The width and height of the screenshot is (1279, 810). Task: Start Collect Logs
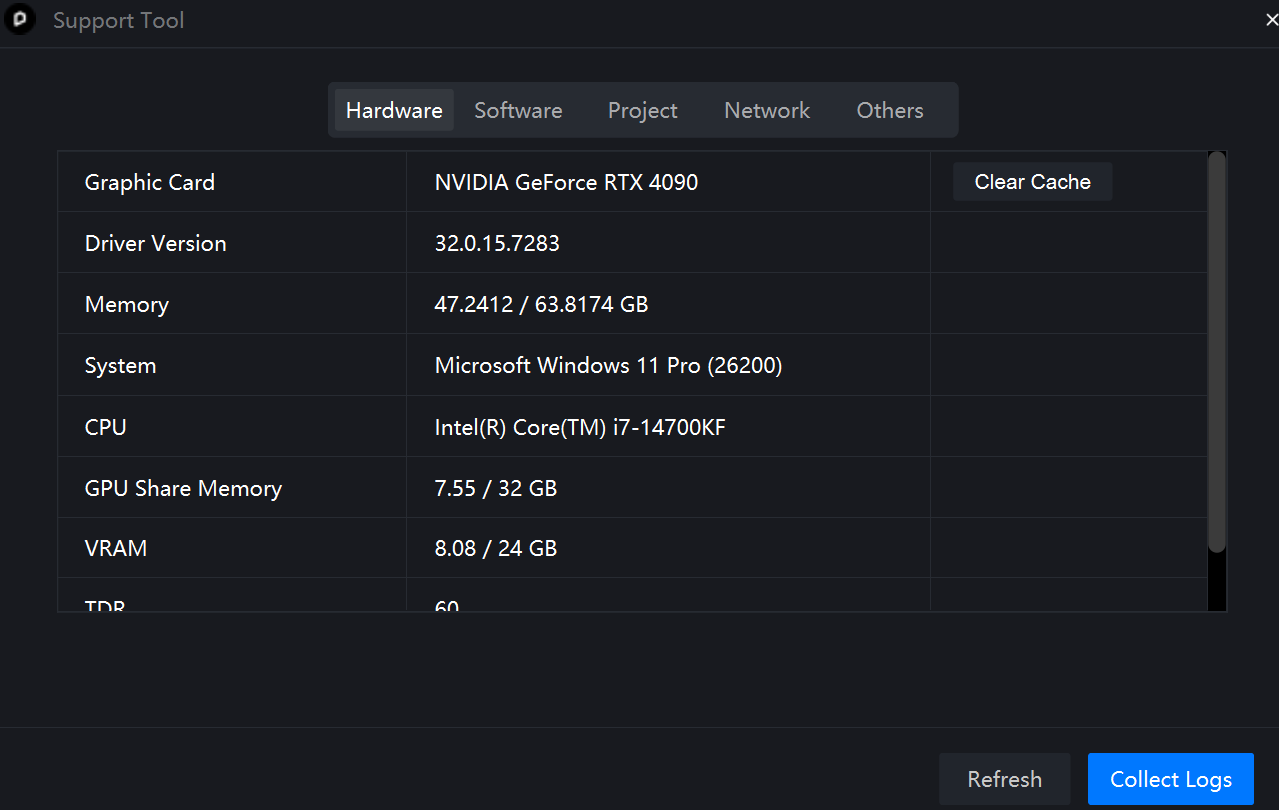[x=1170, y=779]
